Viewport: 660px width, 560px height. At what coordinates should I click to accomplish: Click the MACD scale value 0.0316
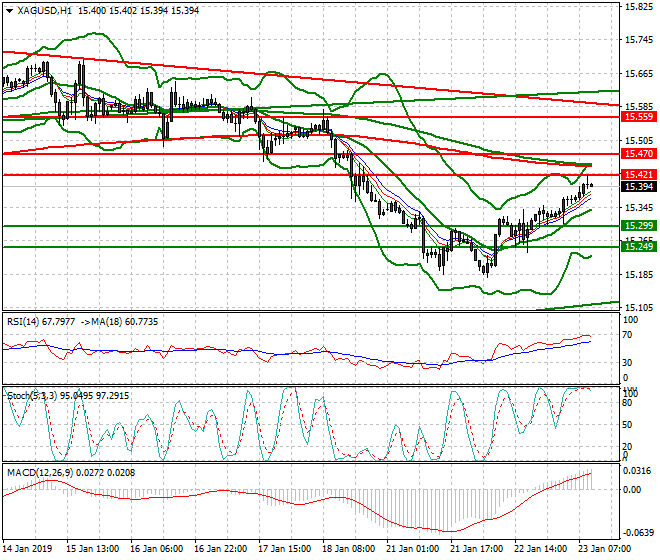pos(638,470)
